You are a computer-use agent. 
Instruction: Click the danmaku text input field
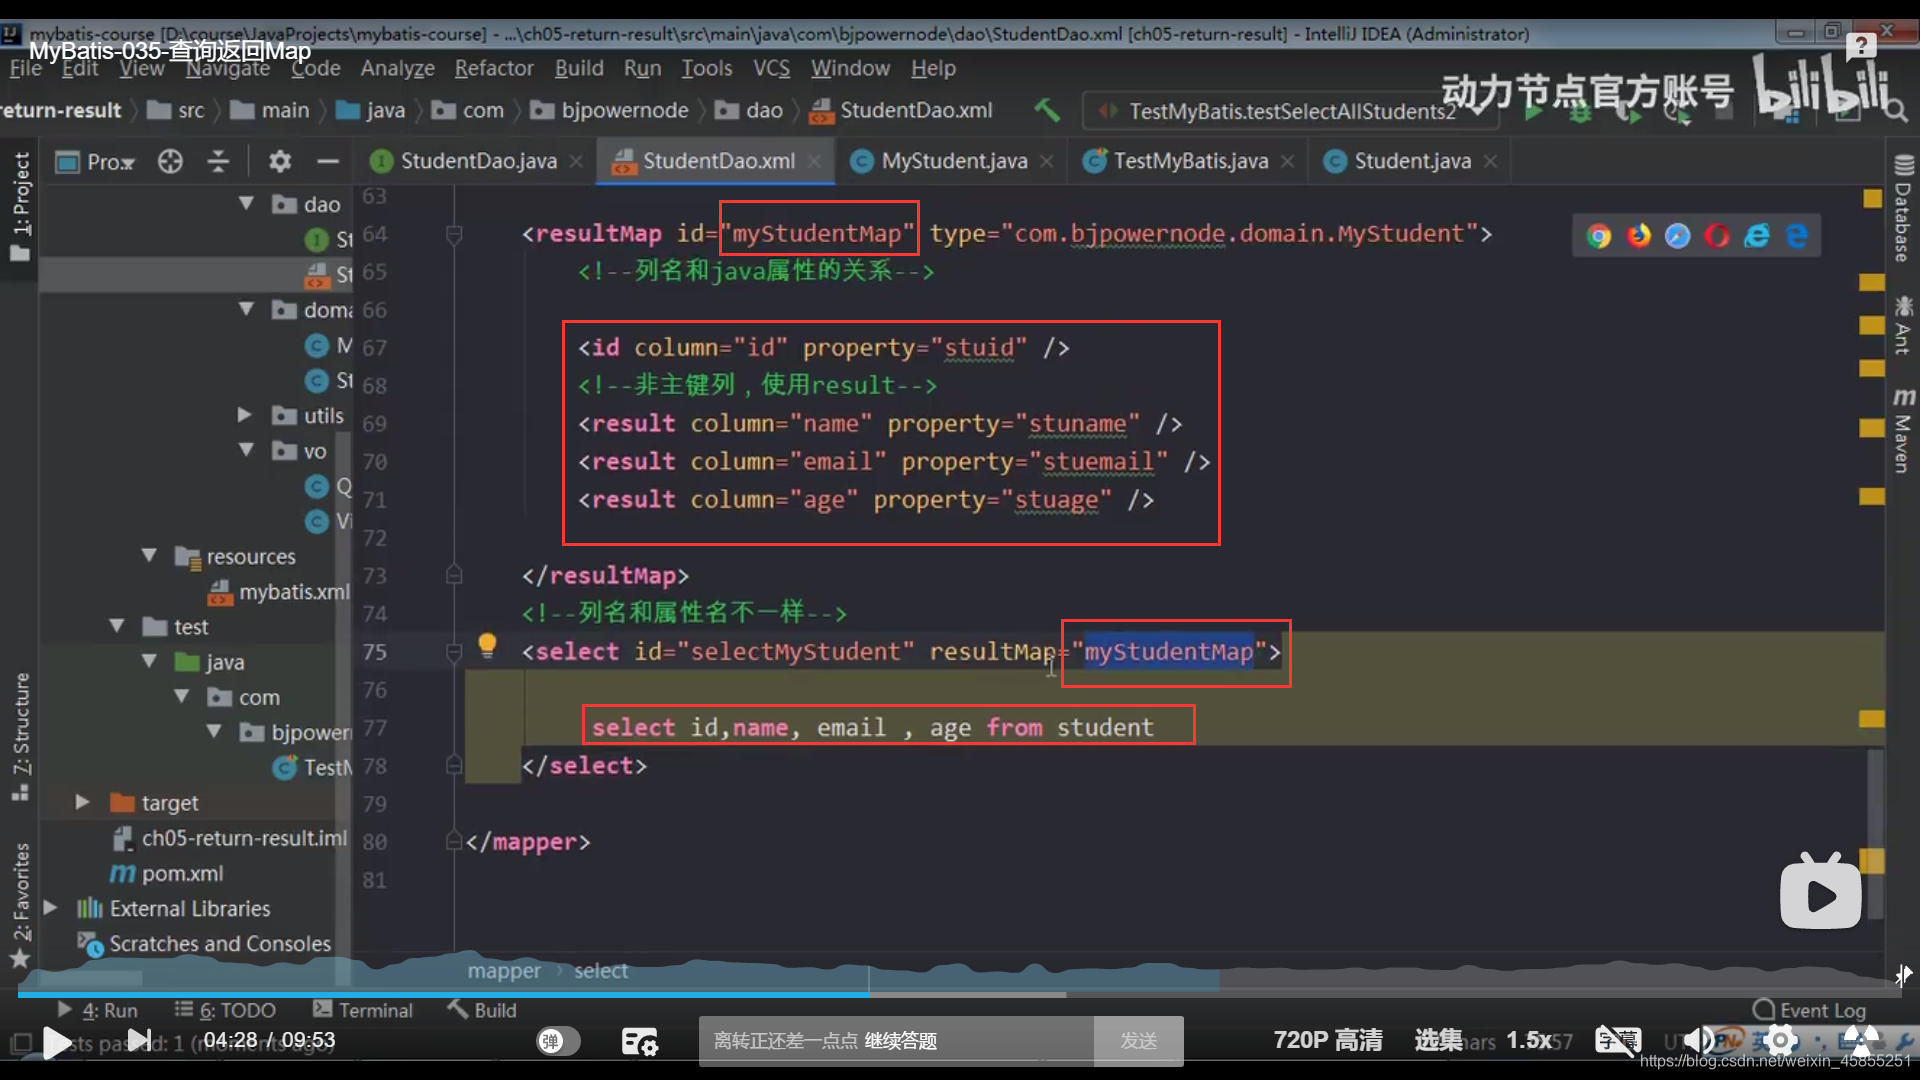[896, 1041]
